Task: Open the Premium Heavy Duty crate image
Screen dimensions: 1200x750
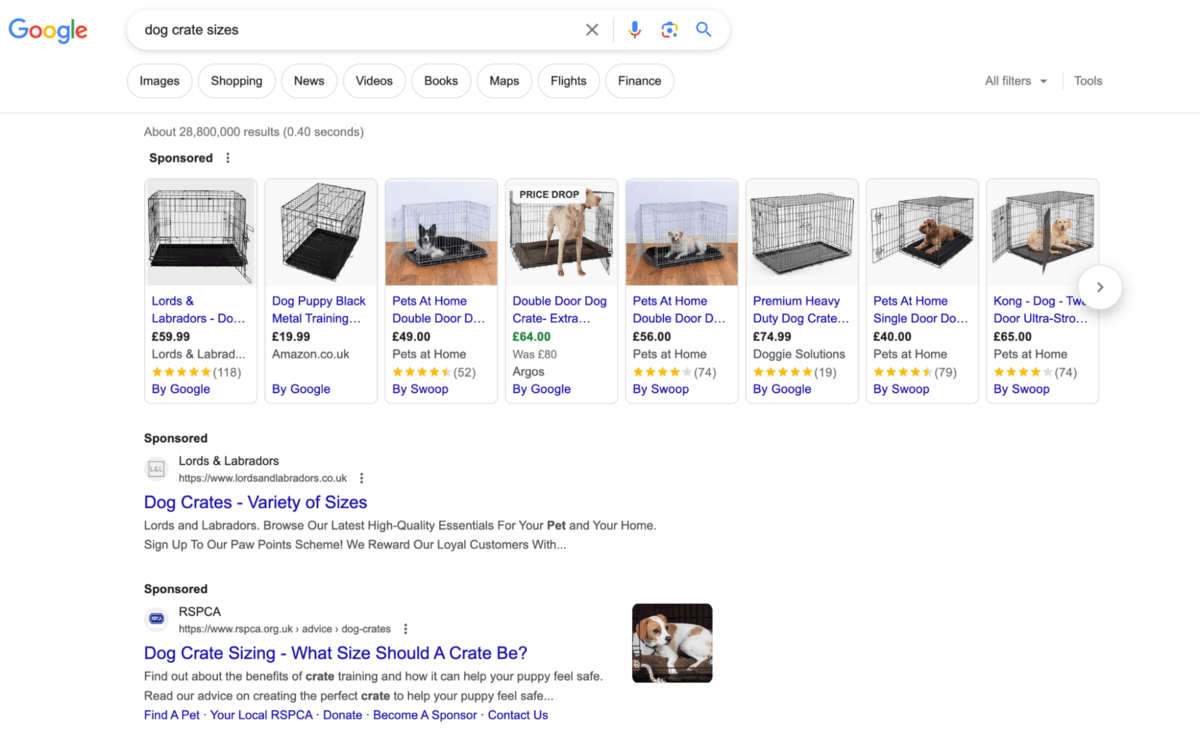Action: [802, 233]
